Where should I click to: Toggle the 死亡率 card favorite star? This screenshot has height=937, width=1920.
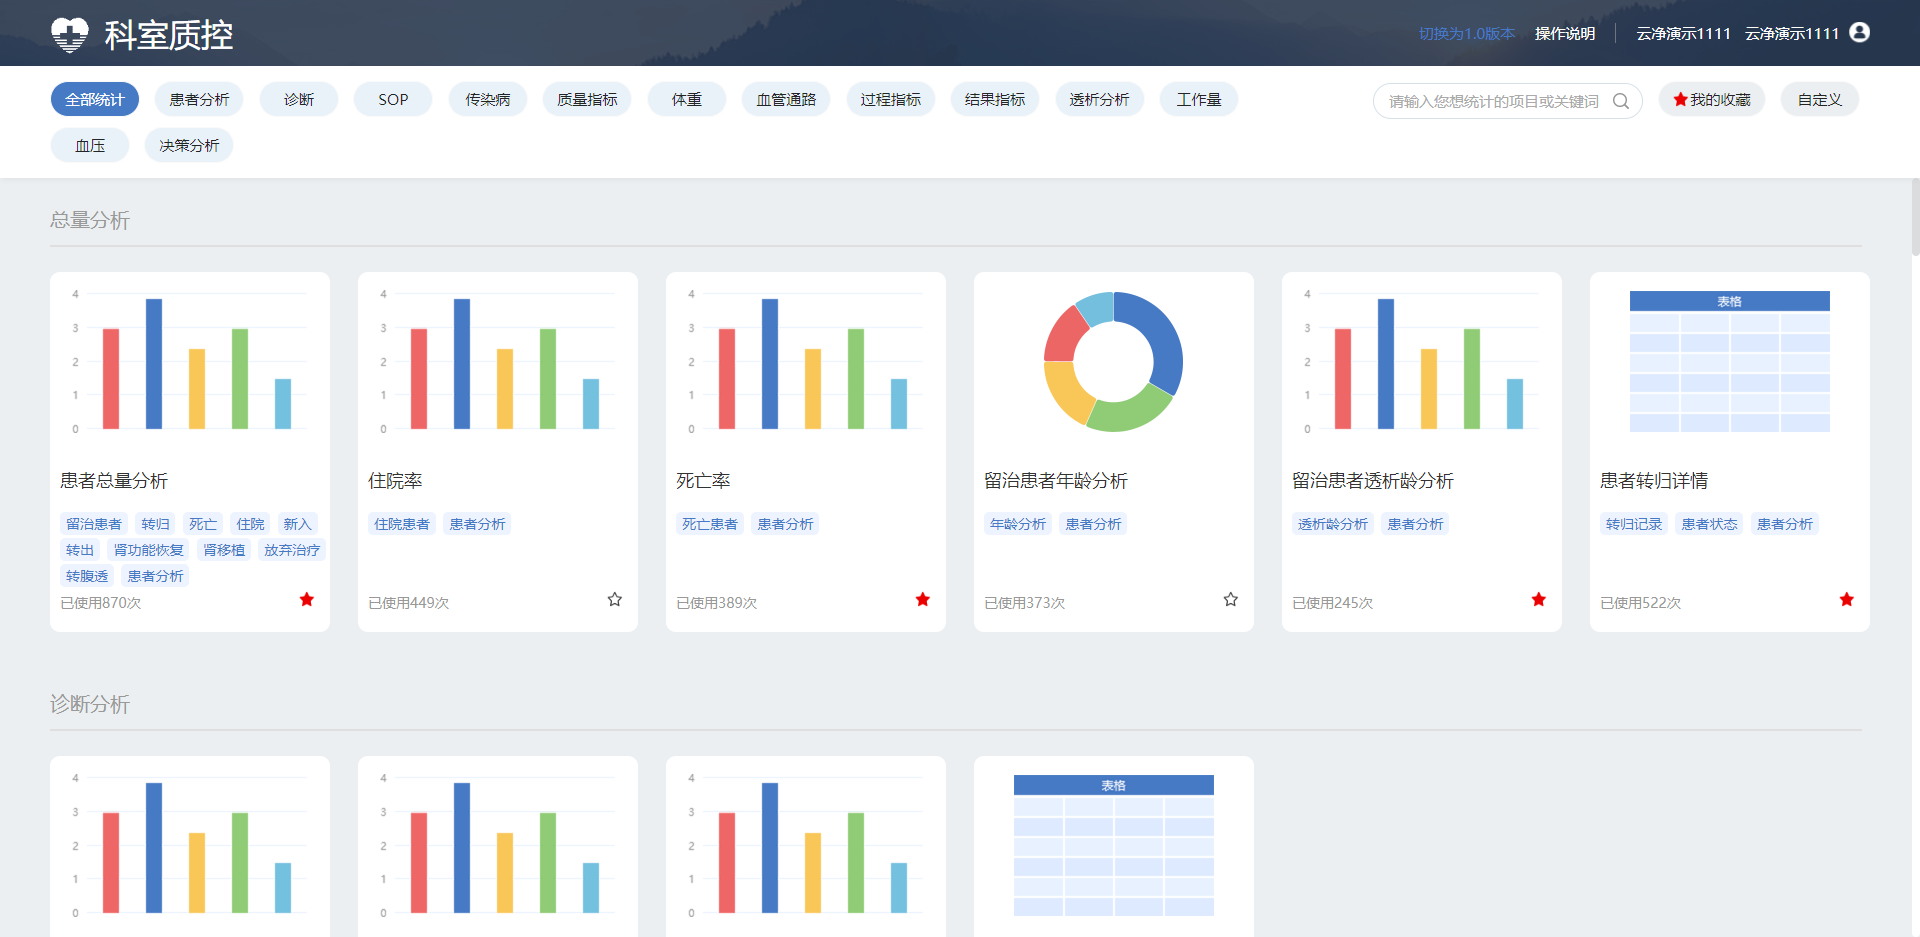(923, 599)
